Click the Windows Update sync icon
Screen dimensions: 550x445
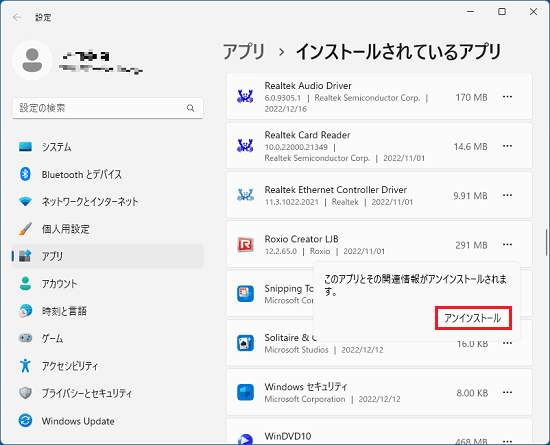pos(25,420)
